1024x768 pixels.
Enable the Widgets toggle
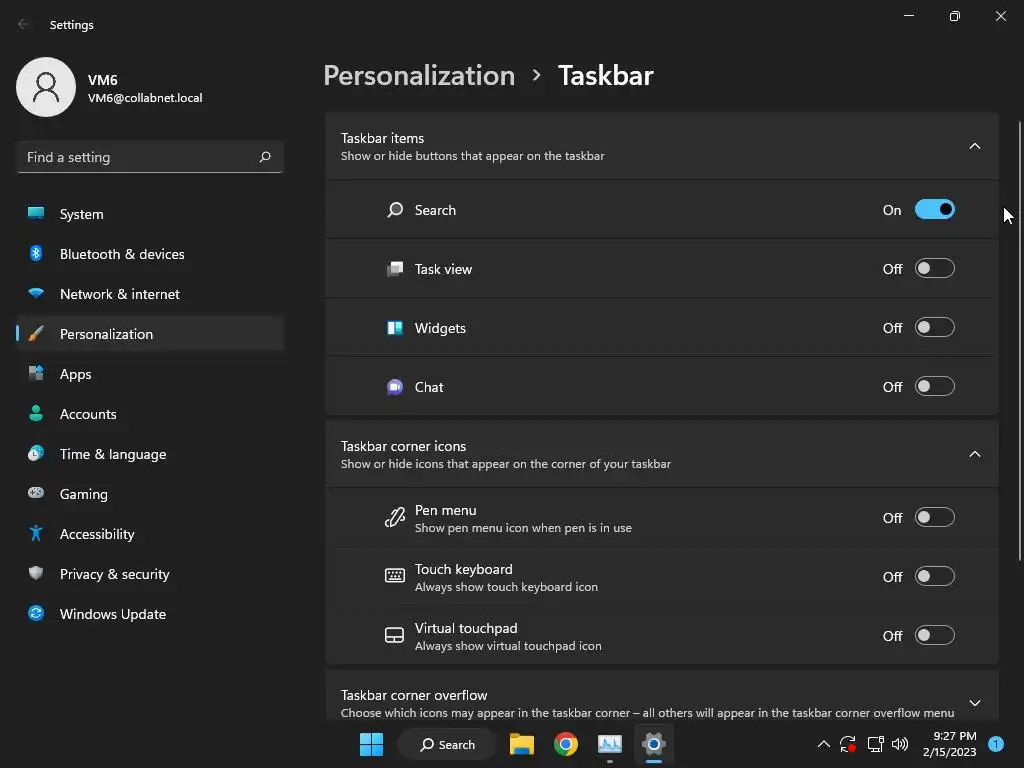tap(935, 327)
